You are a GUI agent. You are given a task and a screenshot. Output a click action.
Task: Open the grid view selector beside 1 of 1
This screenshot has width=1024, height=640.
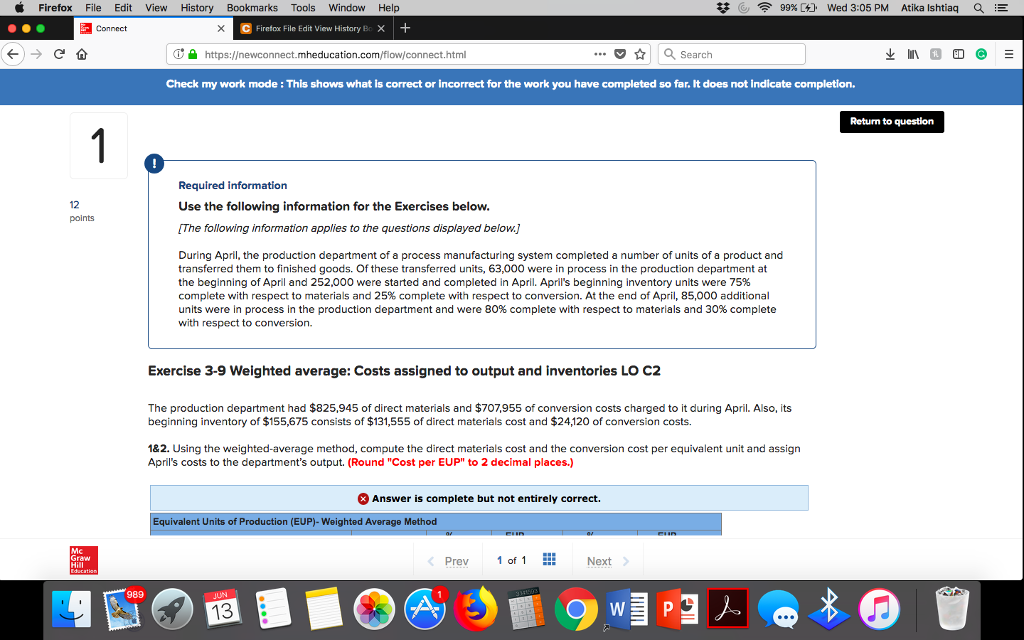[548, 560]
